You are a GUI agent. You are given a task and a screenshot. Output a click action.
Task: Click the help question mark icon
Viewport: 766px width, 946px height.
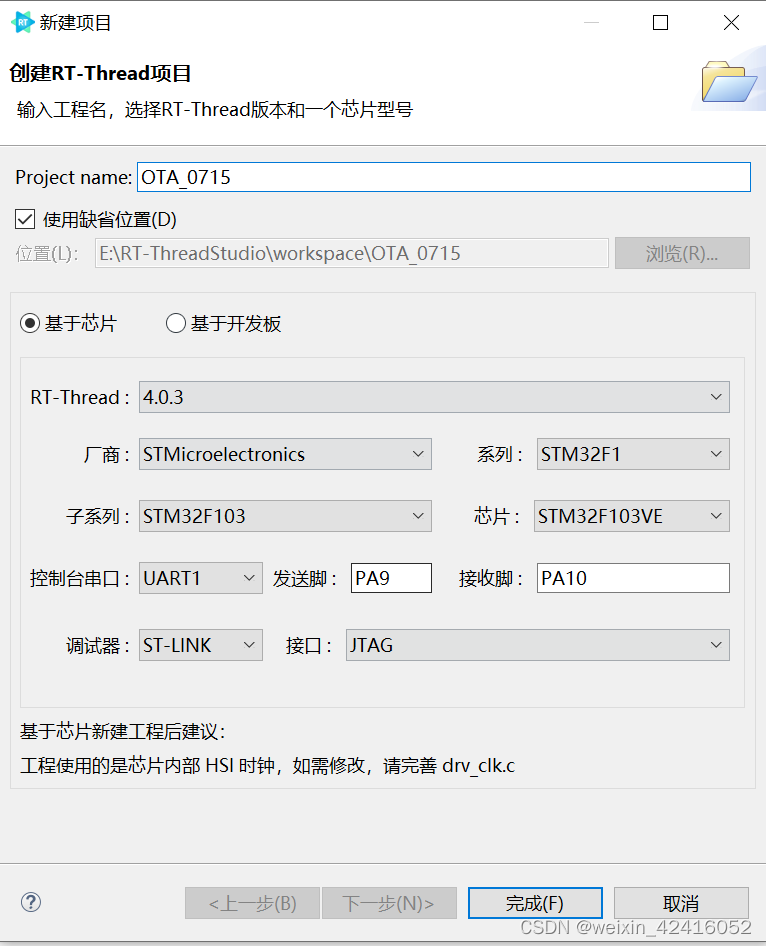tap(31, 903)
